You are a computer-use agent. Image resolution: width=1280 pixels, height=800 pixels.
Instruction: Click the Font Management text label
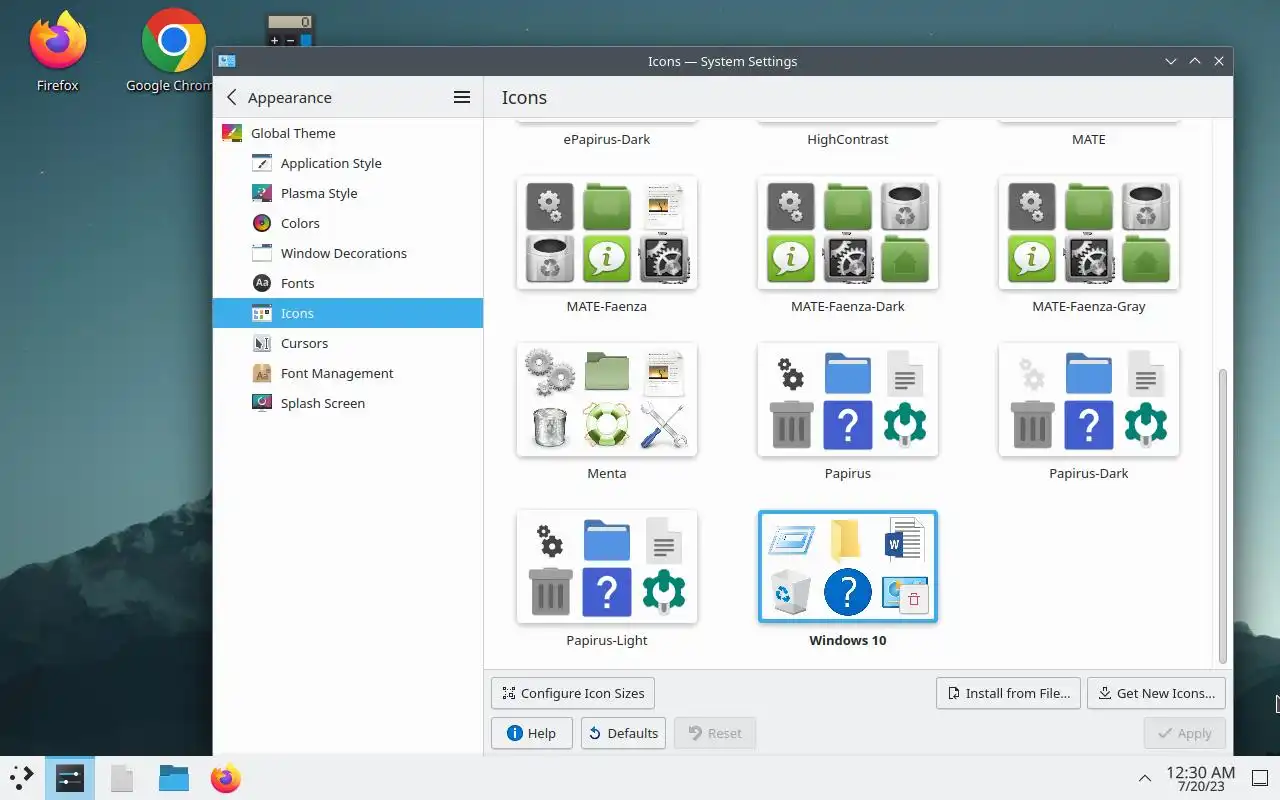coord(337,373)
